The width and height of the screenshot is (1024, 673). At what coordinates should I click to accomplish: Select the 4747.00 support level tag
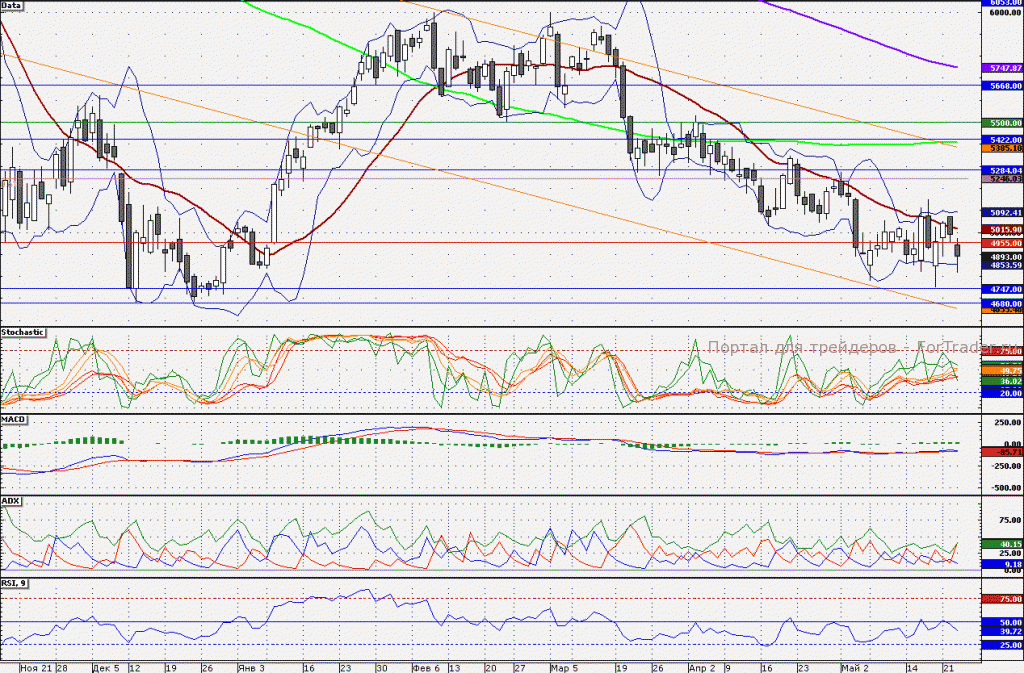coord(1002,289)
